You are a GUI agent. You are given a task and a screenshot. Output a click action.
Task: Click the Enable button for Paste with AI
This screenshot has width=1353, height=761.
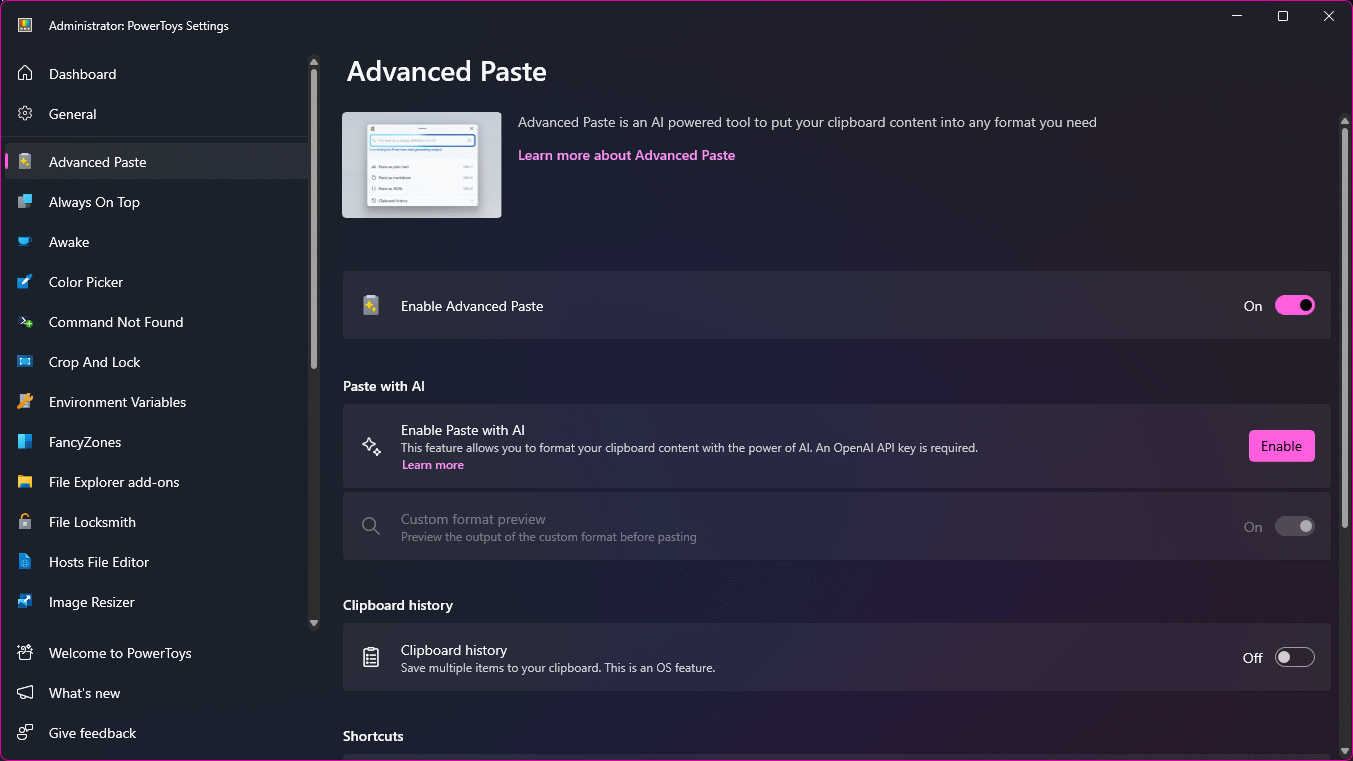(1281, 446)
